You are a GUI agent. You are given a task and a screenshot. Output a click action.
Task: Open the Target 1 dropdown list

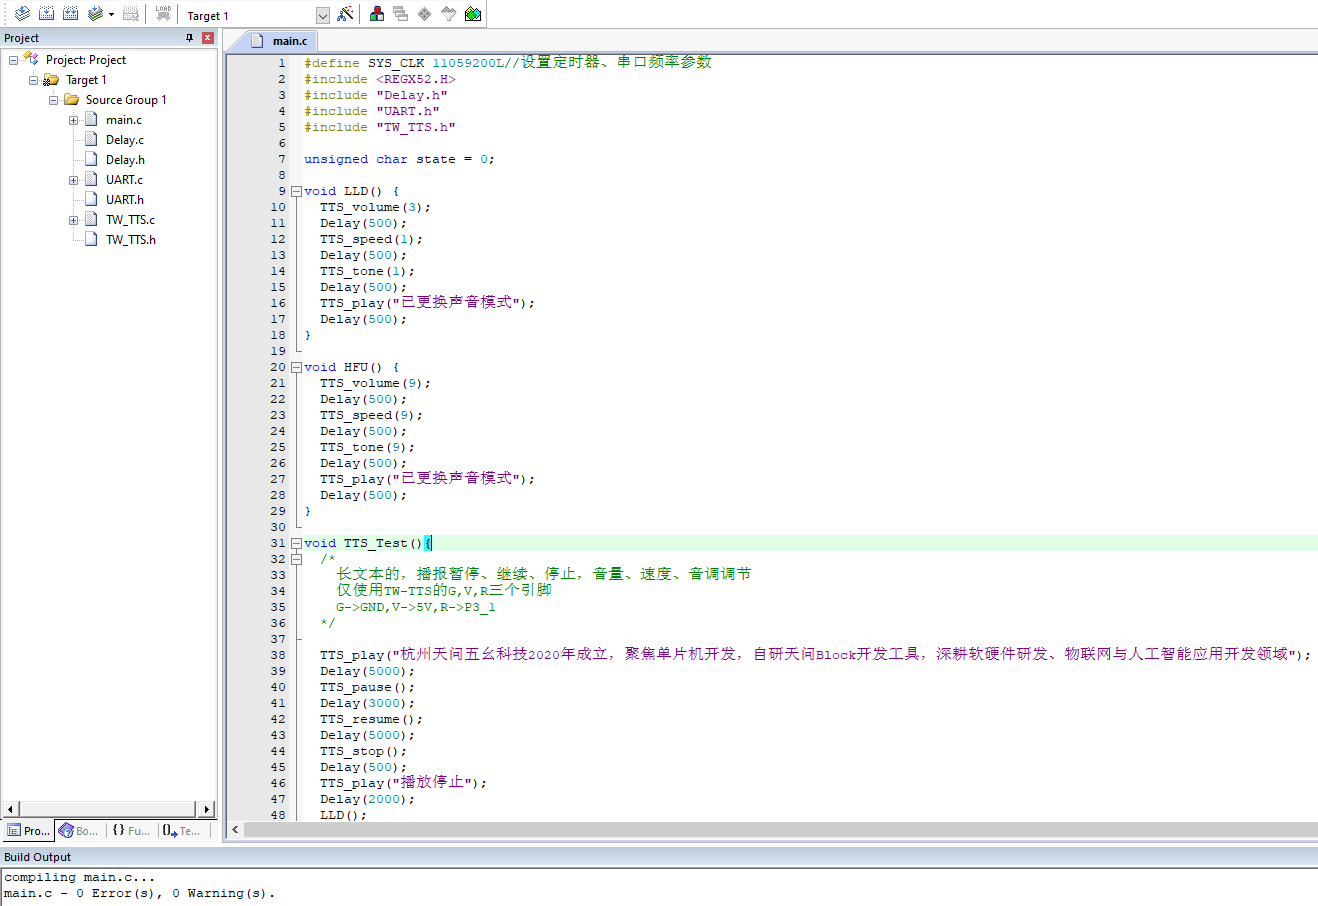pyautogui.click(x=322, y=16)
